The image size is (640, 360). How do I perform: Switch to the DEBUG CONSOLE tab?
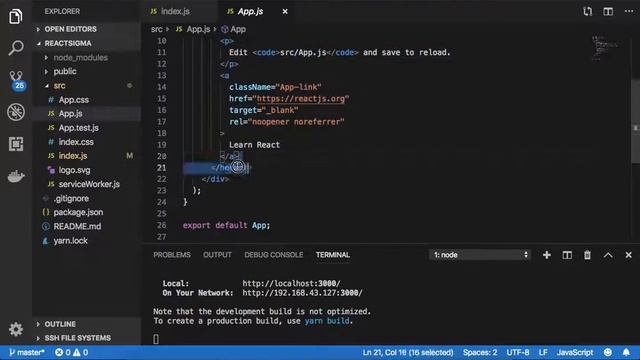(273, 255)
